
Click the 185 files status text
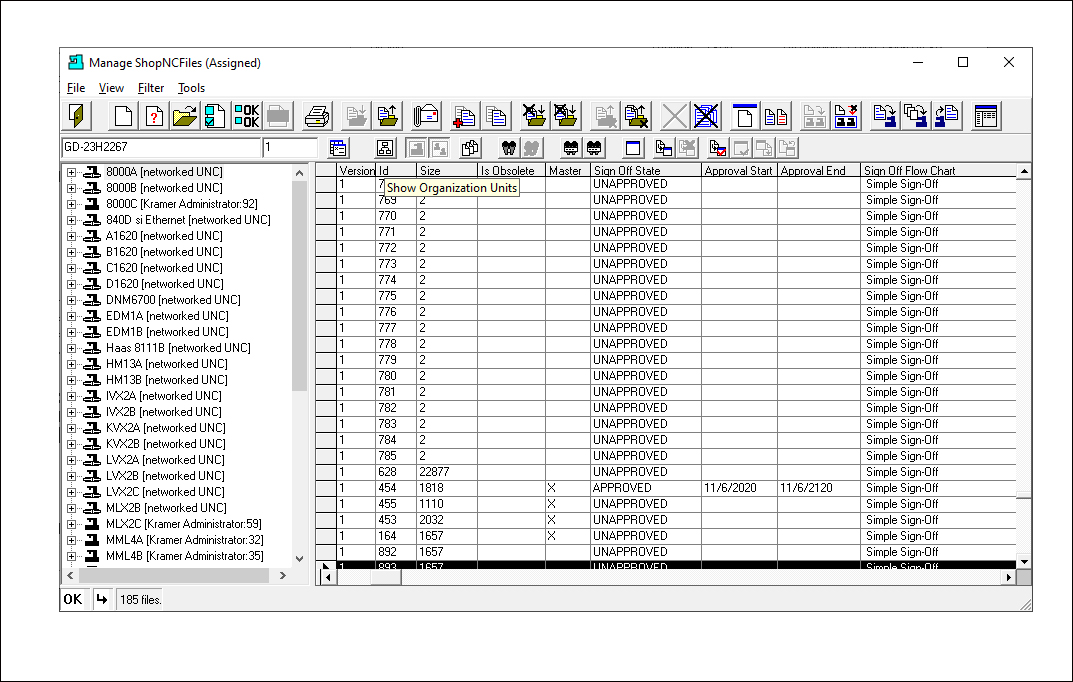tap(140, 600)
